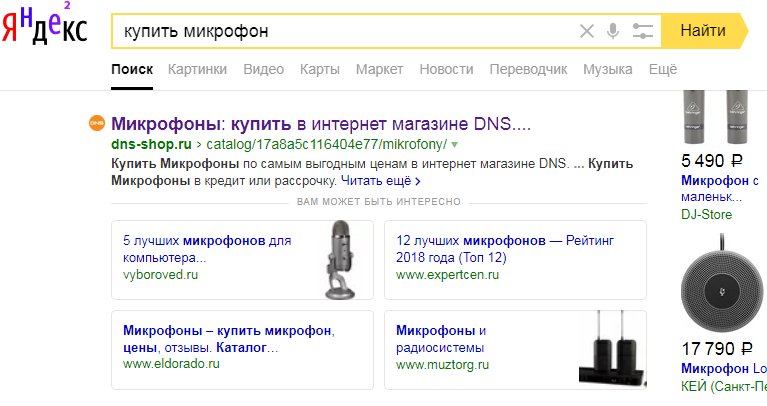Activate voice search microphone icon
767x406 pixels.
coord(612,31)
